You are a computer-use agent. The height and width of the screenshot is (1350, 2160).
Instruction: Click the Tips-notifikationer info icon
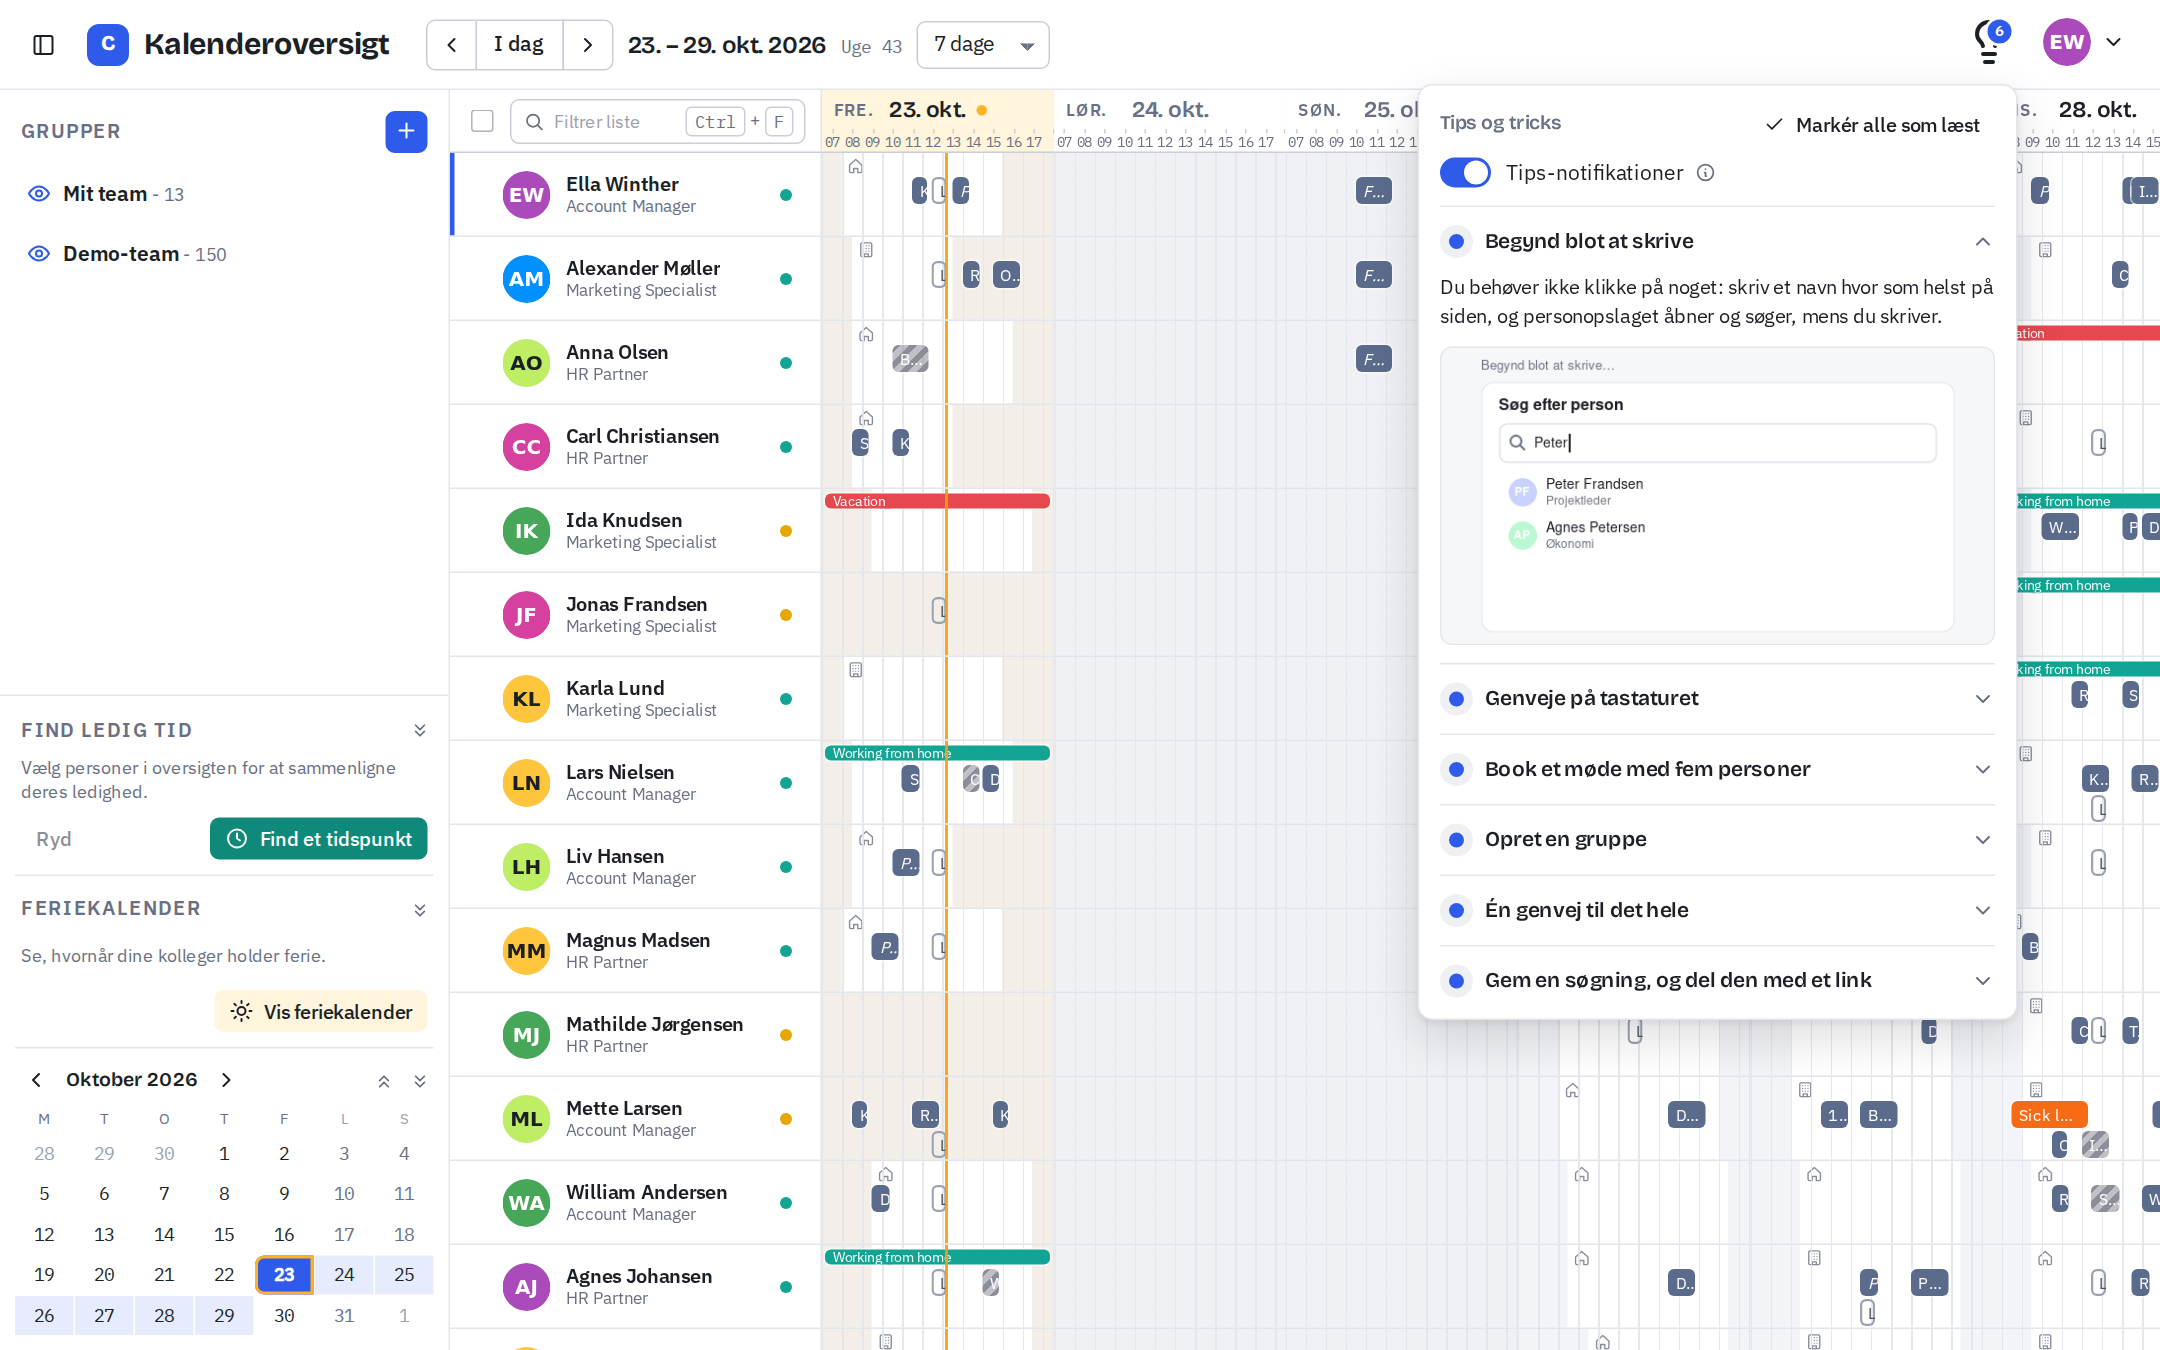coord(1706,173)
